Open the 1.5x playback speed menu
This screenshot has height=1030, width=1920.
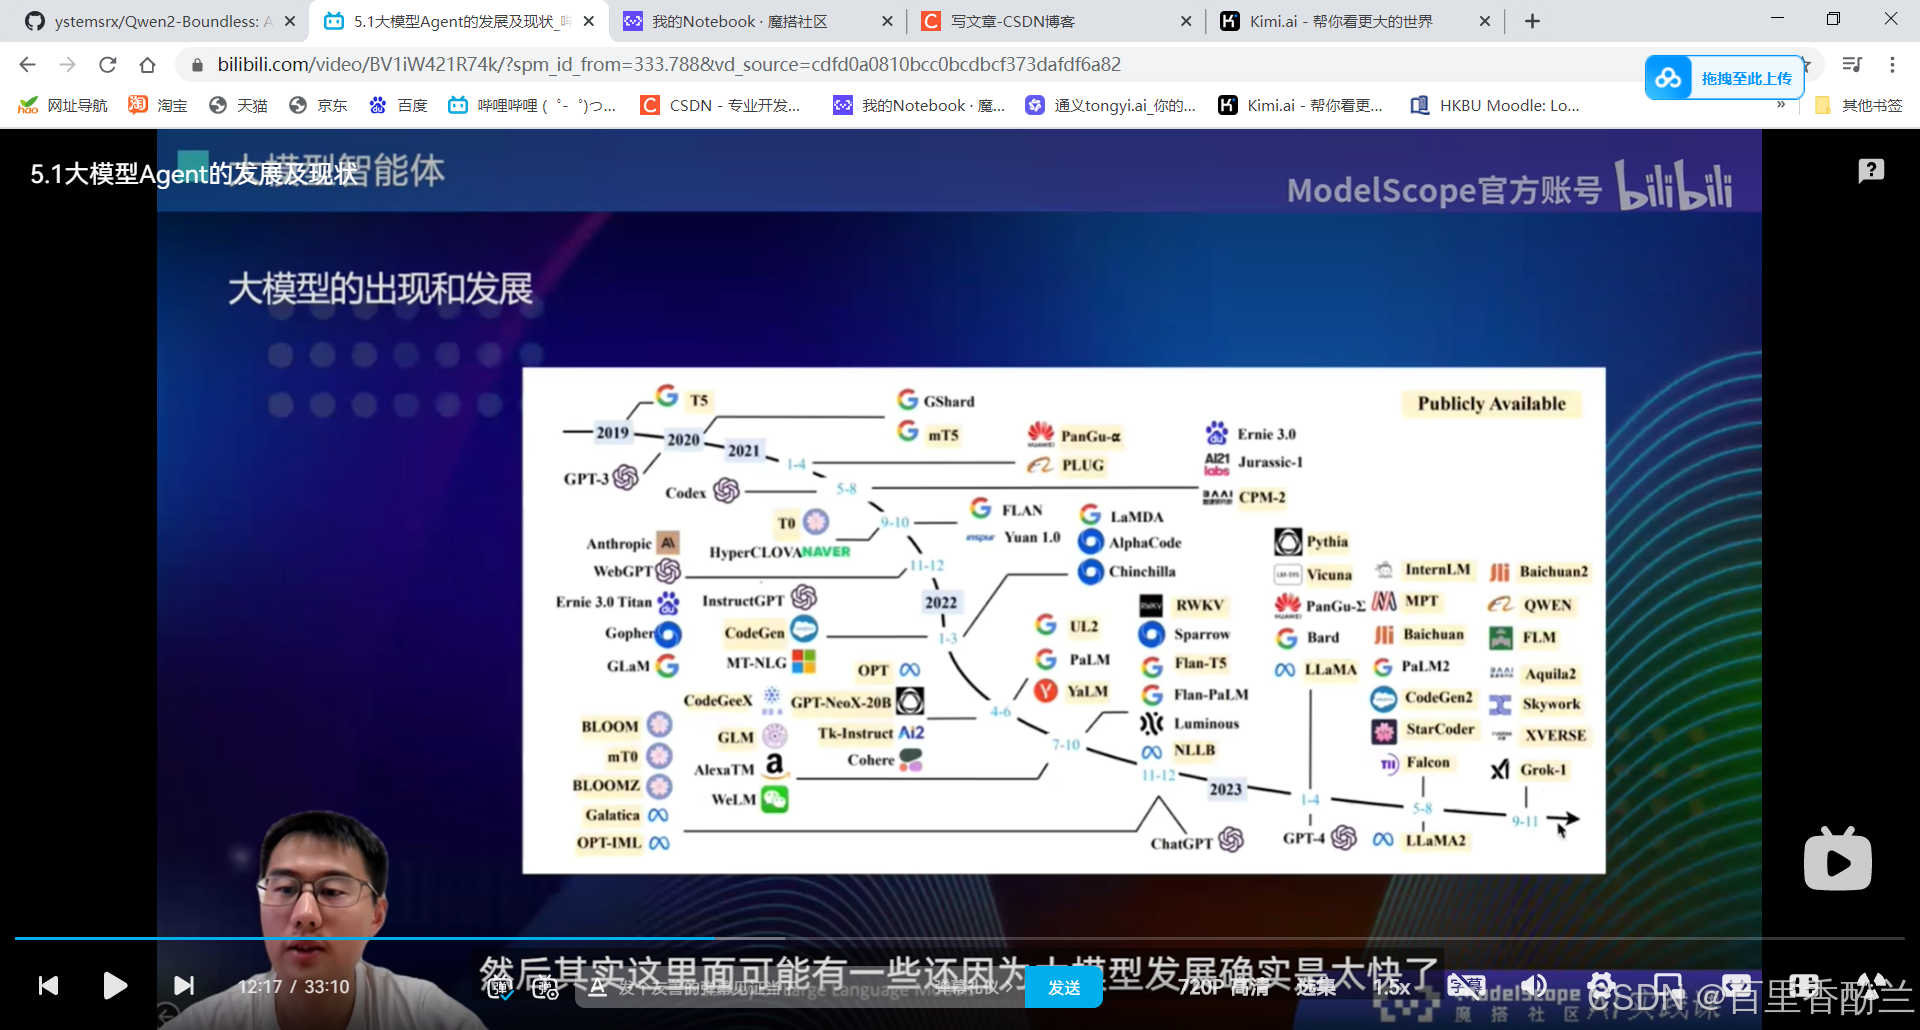point(1392,987)
